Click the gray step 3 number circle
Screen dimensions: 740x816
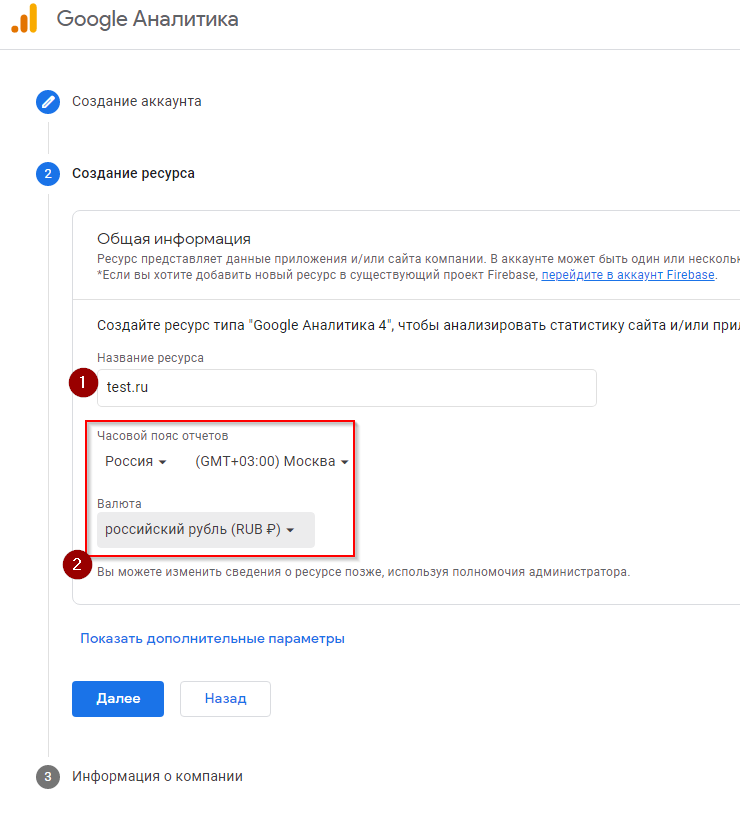pyautogui.click(x=48, y=776)
